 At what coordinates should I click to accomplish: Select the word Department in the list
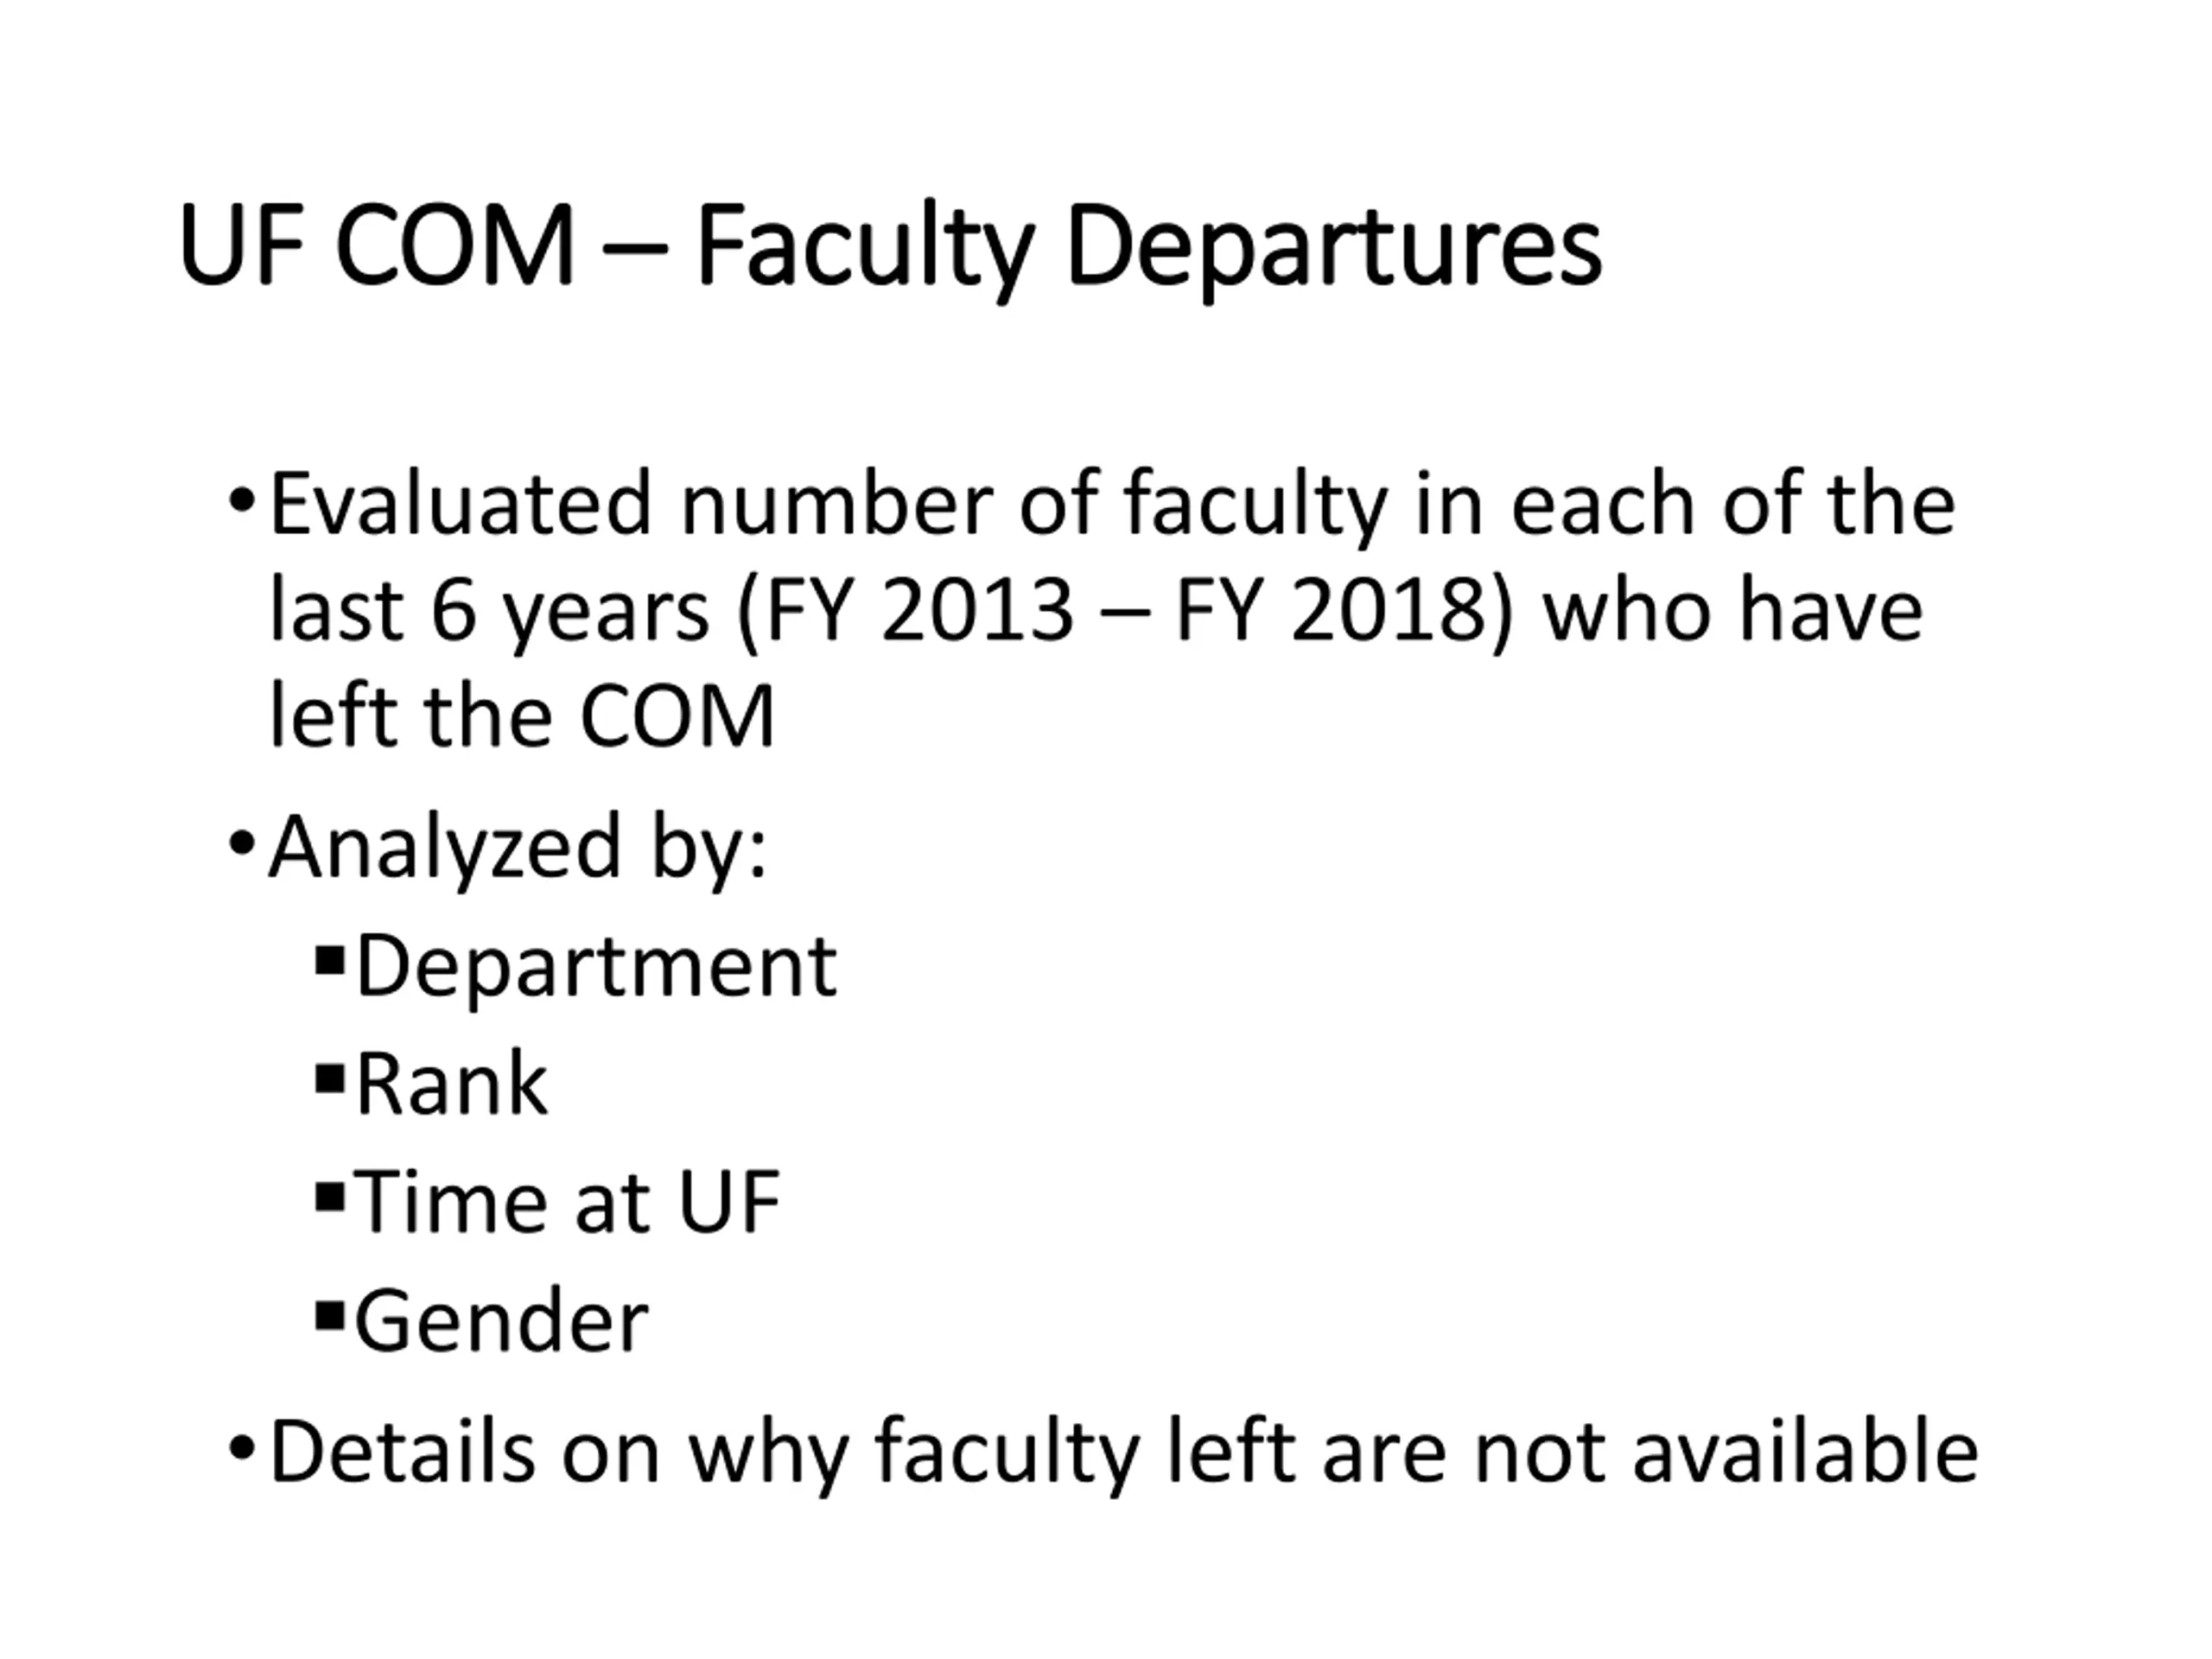pos(596,967)
